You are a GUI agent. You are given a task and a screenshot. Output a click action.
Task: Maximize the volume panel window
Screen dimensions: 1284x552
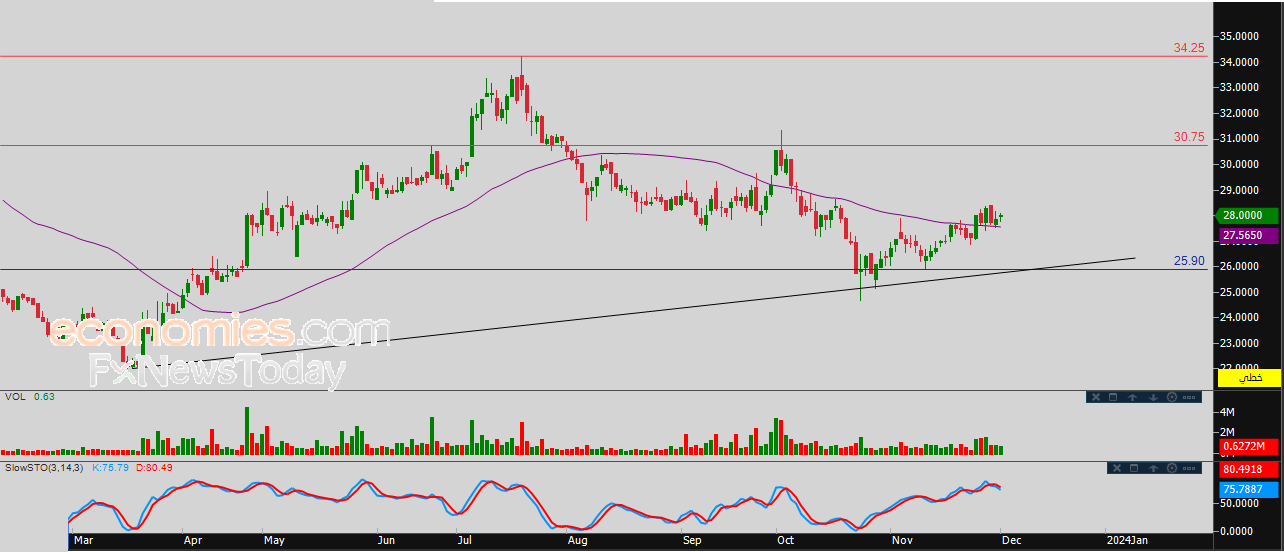[x=1112, y=397]
